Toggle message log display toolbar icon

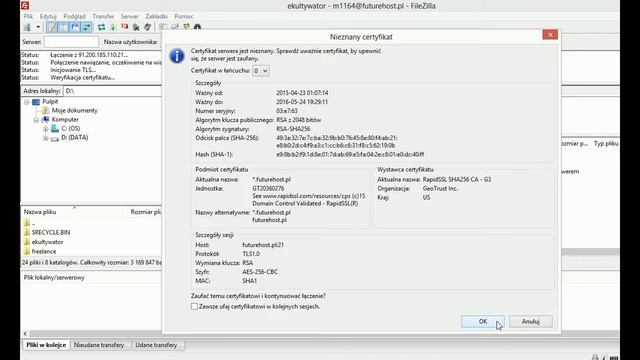(52, 27)
